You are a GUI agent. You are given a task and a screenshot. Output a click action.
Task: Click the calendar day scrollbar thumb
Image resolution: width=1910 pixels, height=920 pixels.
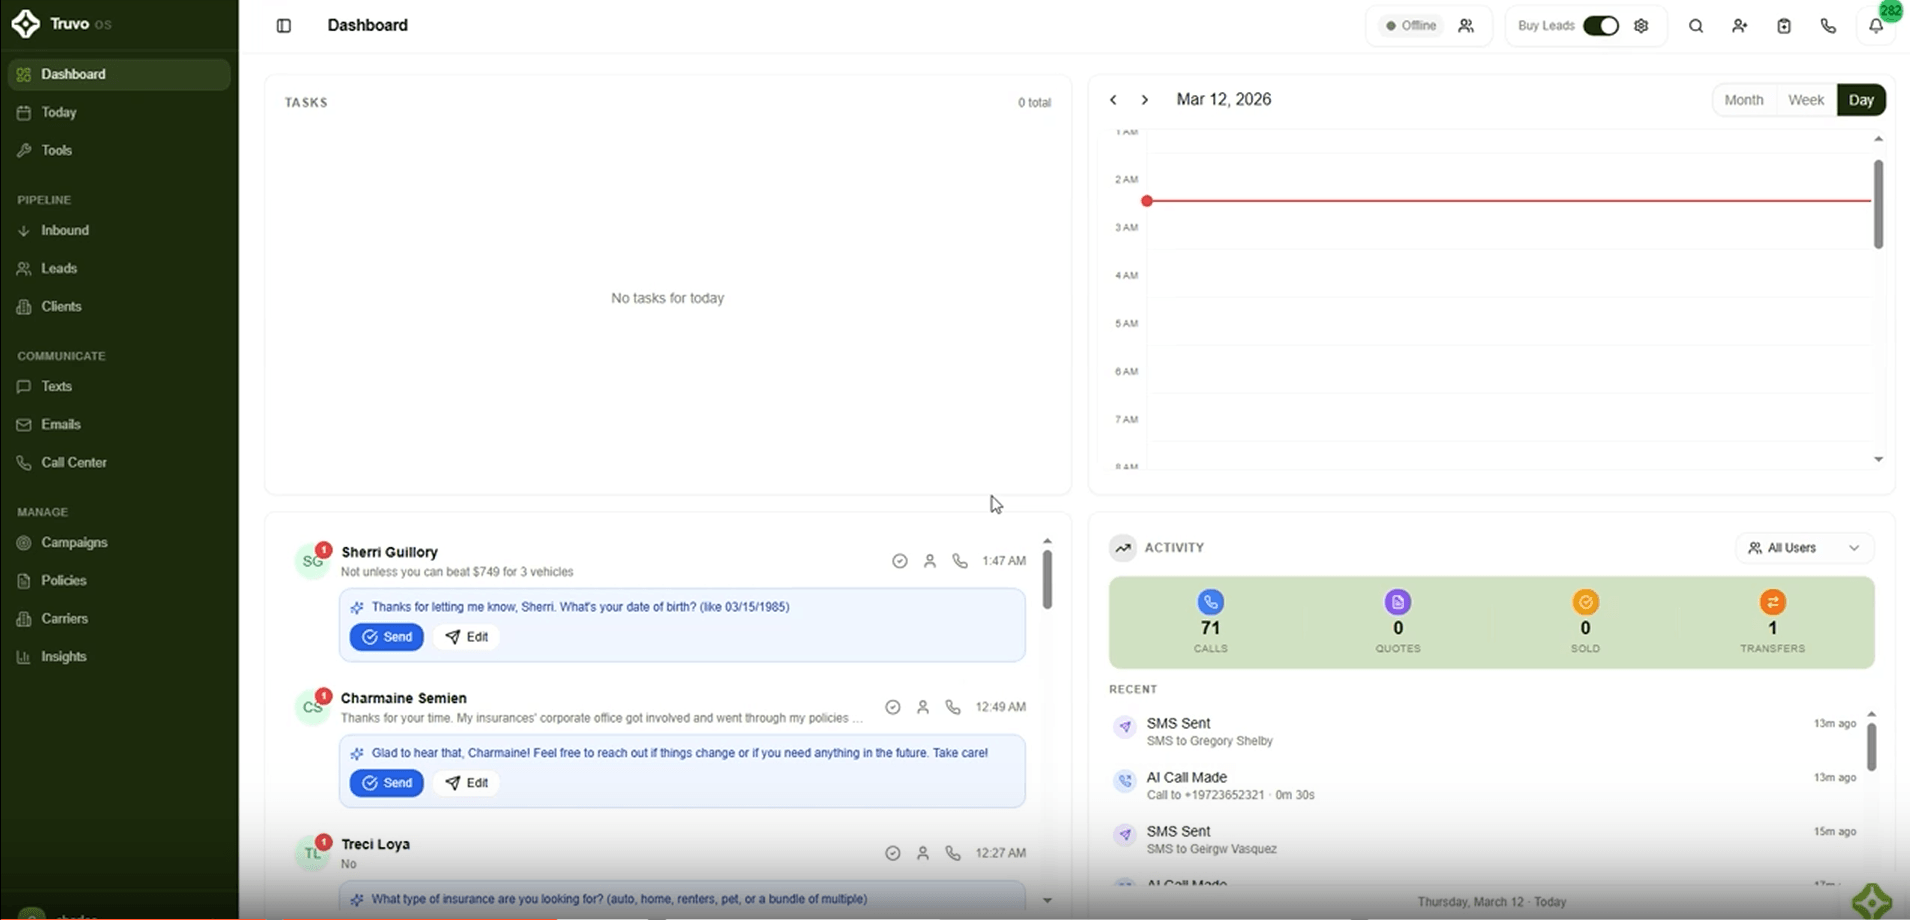1878,204
